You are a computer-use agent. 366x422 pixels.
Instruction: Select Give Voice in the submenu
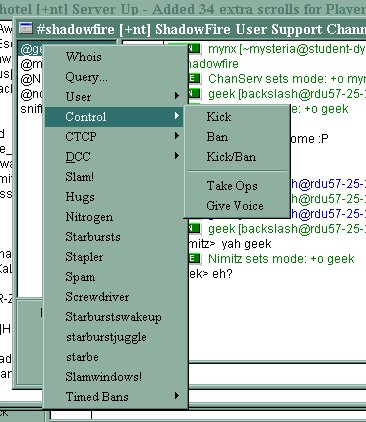coord(237,206)
